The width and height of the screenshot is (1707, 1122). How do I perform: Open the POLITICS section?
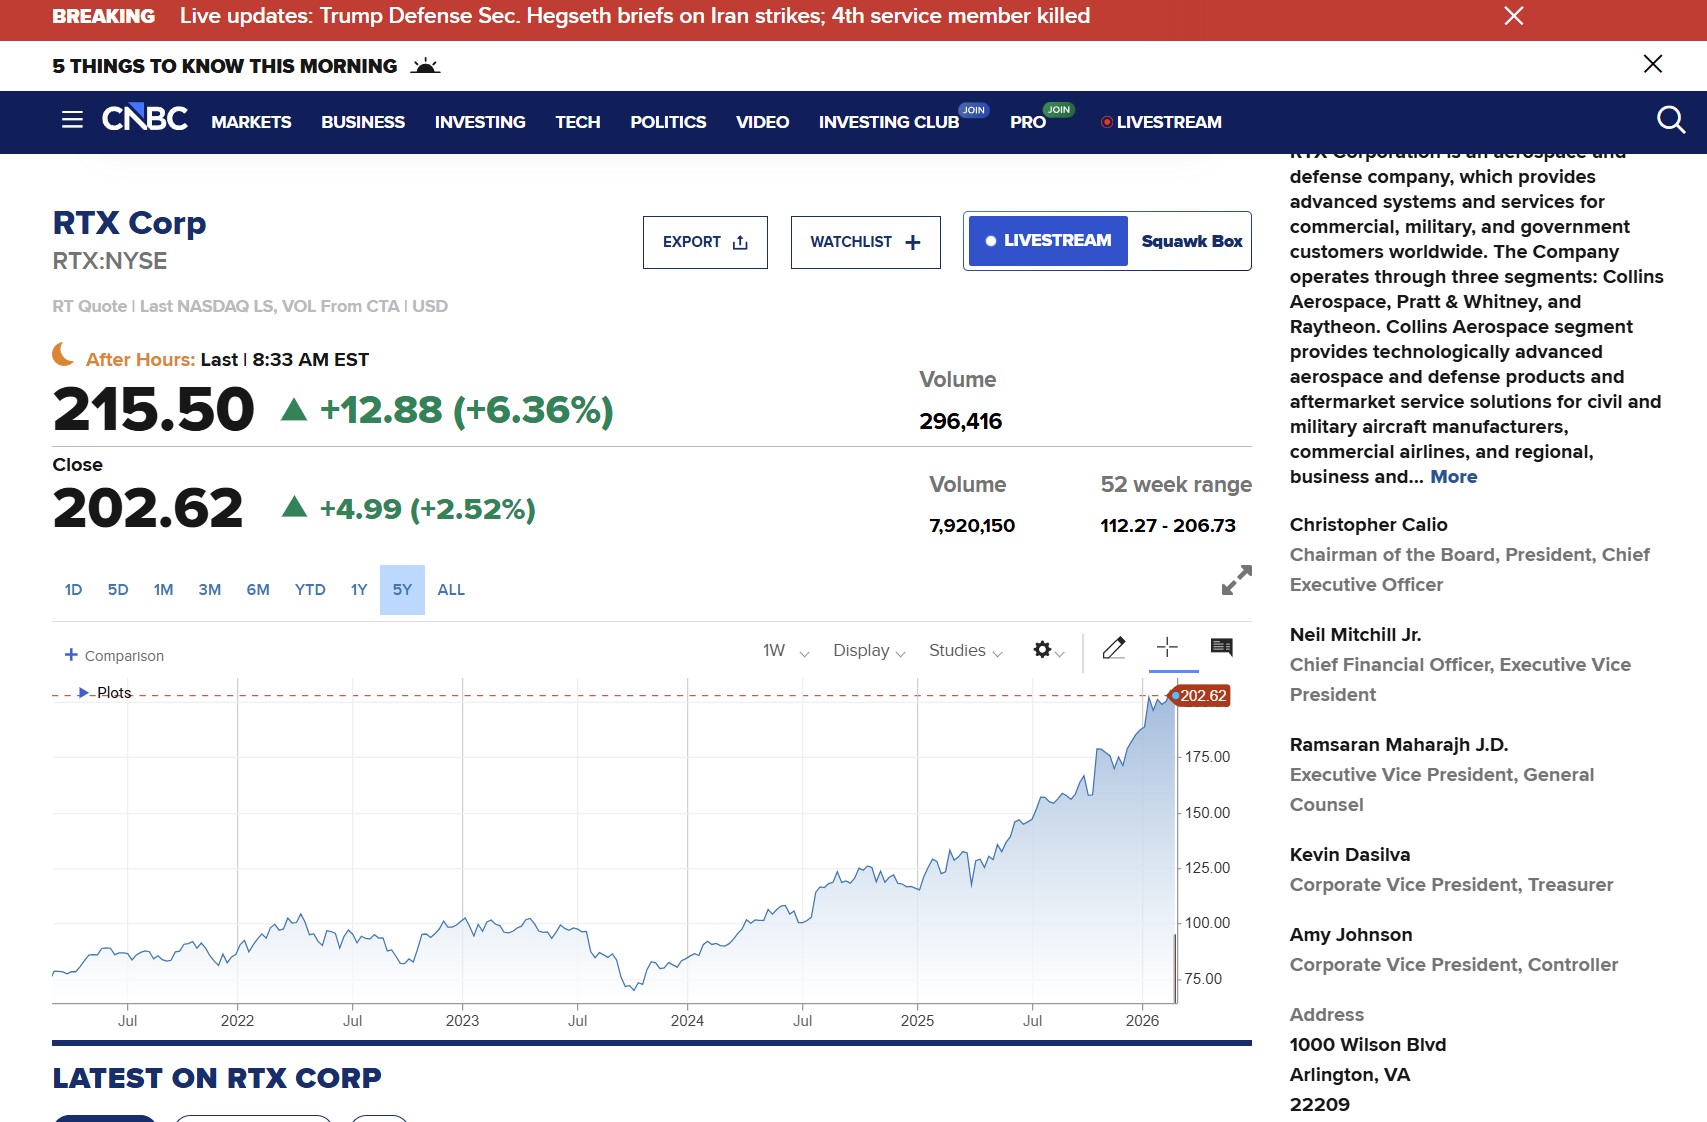(x=668, y=122)
